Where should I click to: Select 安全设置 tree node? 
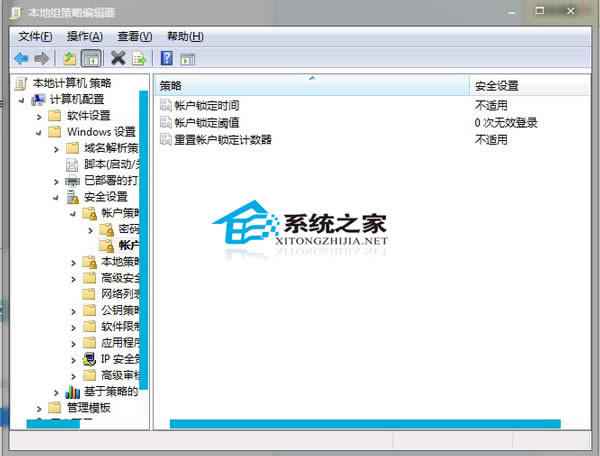tap(106, 197)
